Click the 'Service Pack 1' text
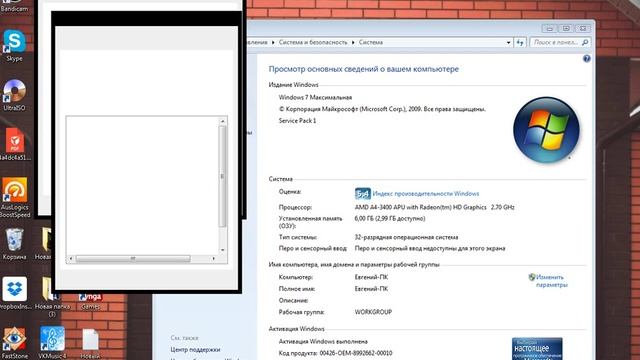 point(297,121)
